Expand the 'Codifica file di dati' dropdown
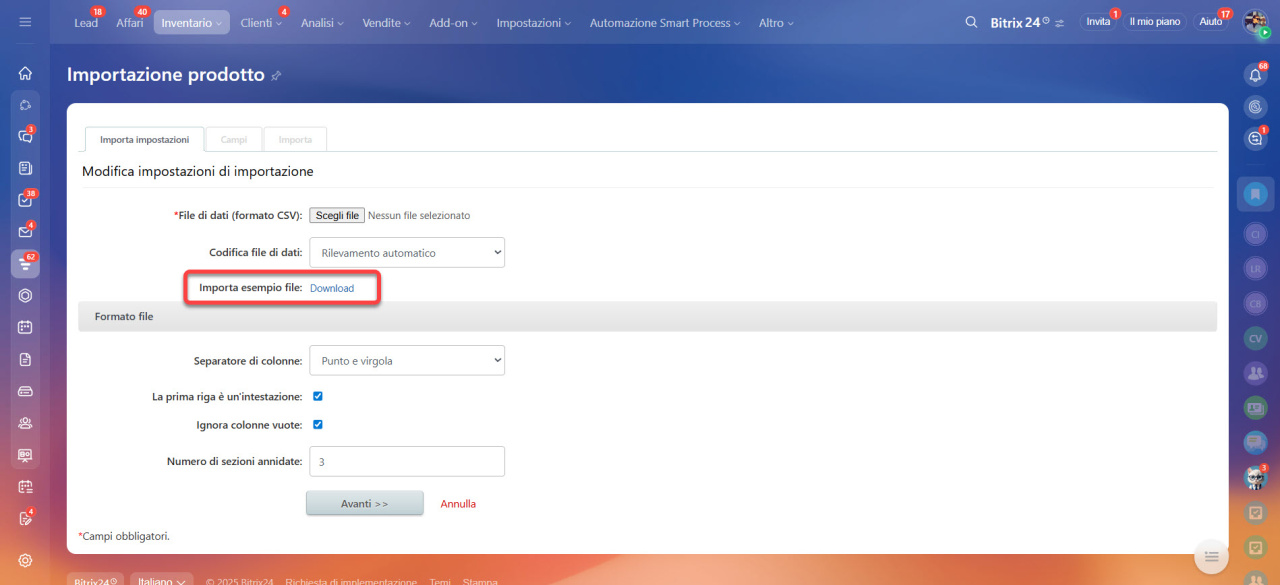This screenshot has height=585, width=1280. [406, 253]
